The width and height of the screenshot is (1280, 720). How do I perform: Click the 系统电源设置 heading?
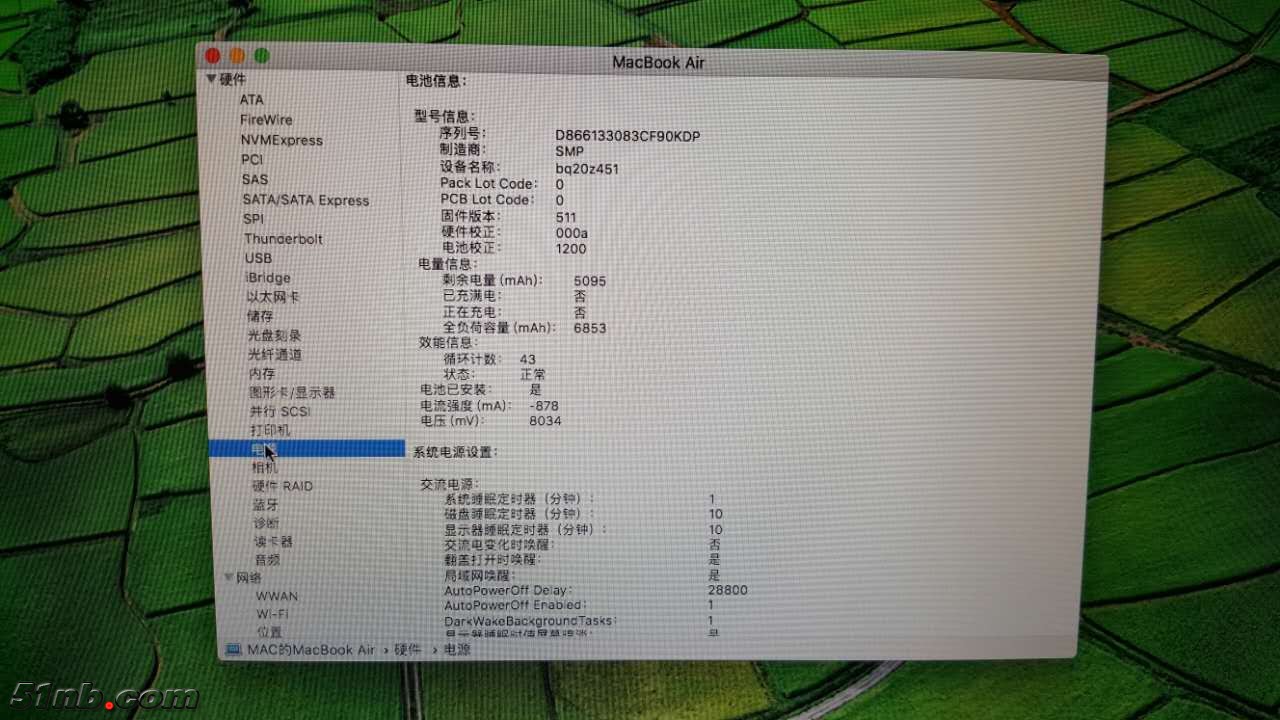454,452
